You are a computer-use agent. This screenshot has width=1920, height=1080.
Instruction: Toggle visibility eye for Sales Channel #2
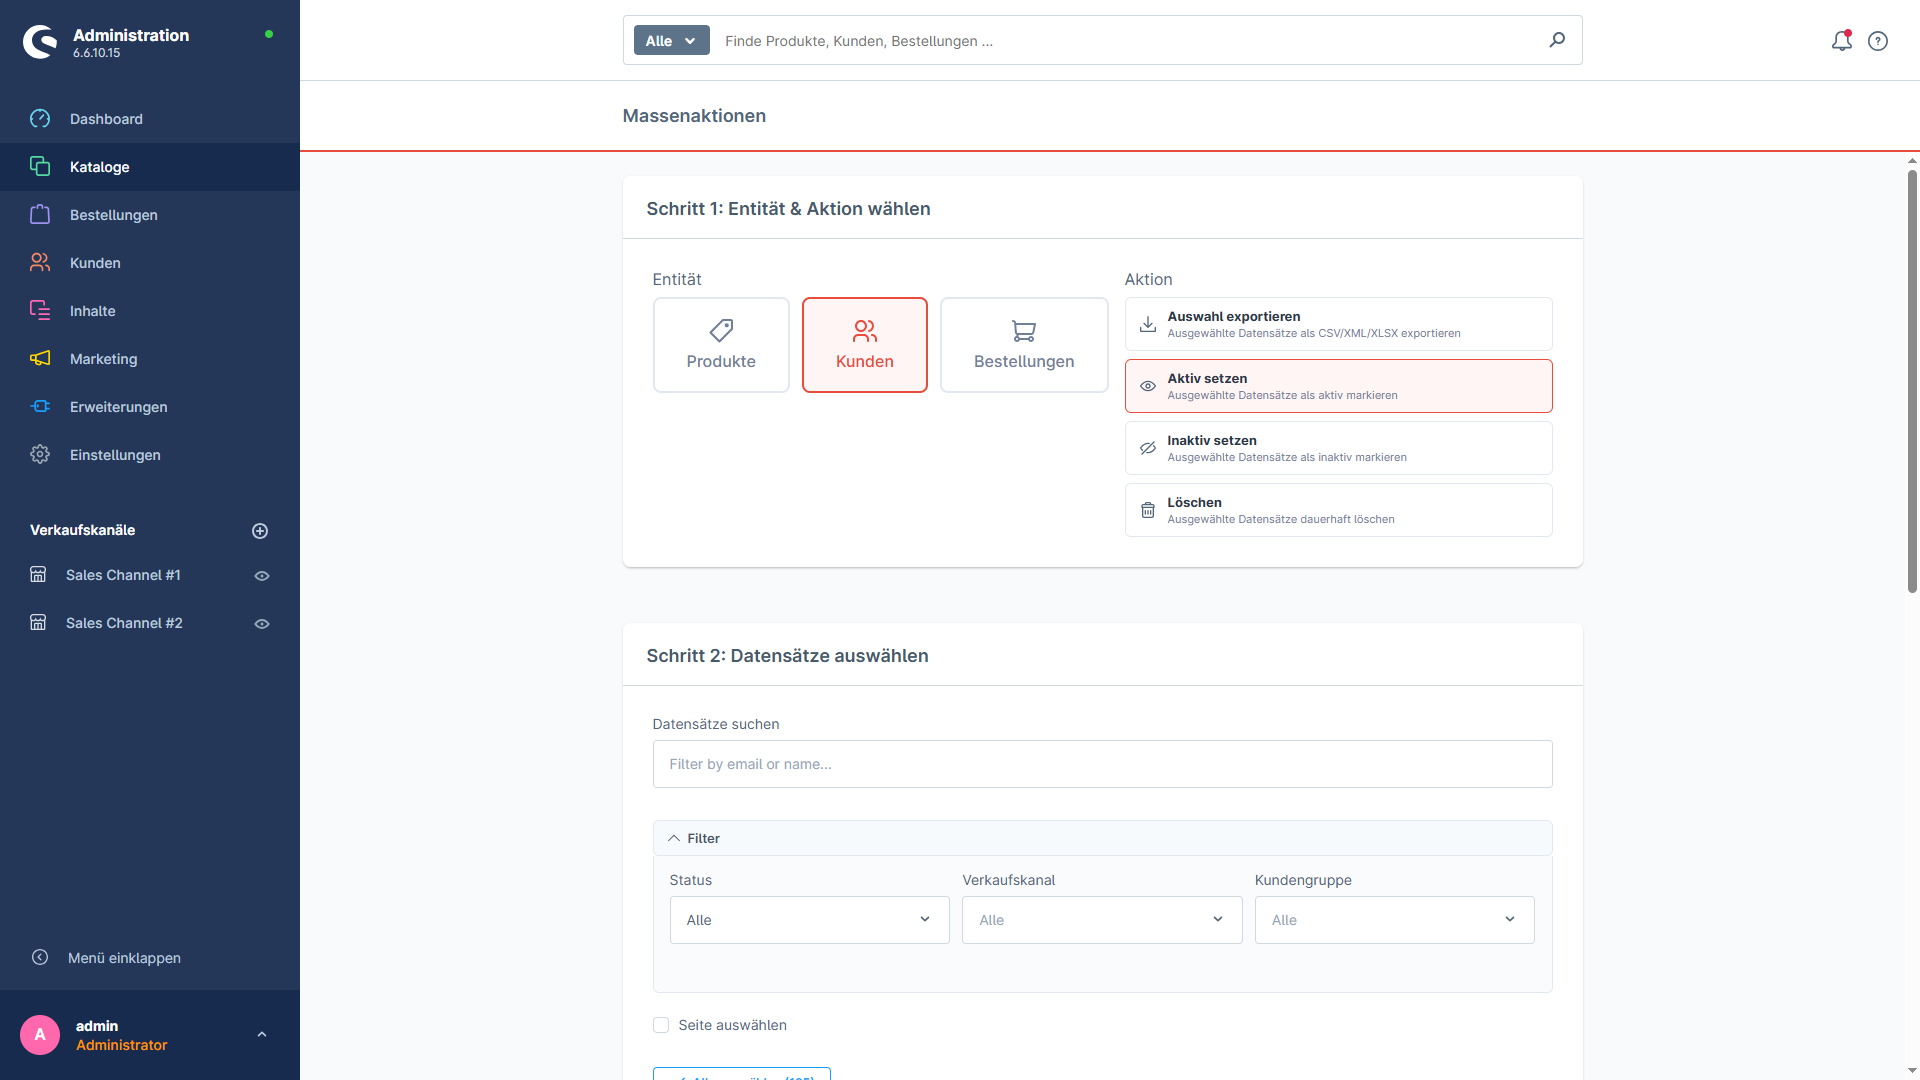point(262,624)
